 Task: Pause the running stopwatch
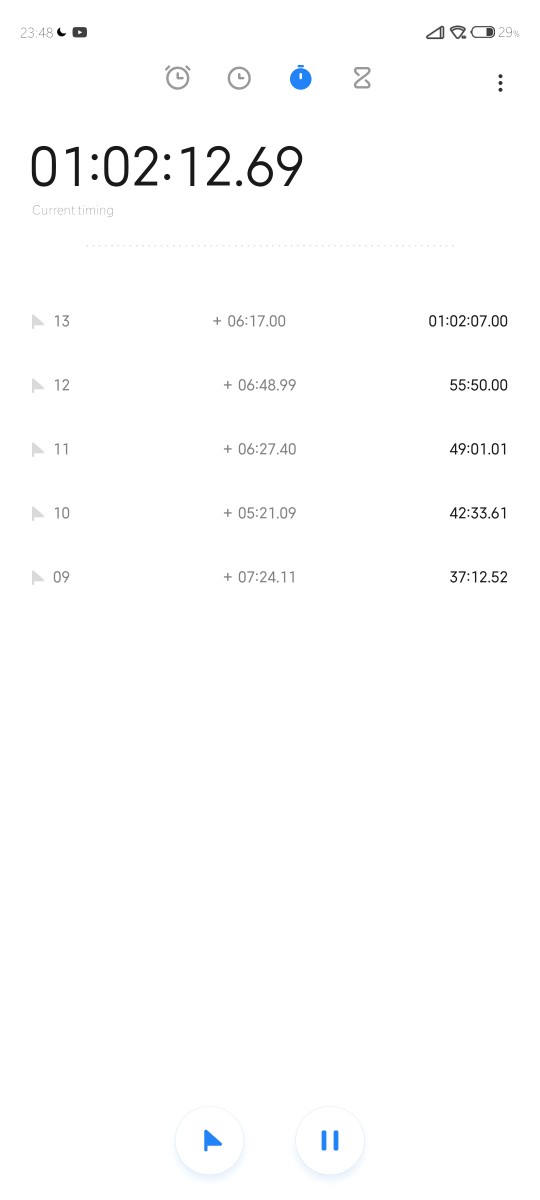tap(330, 1141)
